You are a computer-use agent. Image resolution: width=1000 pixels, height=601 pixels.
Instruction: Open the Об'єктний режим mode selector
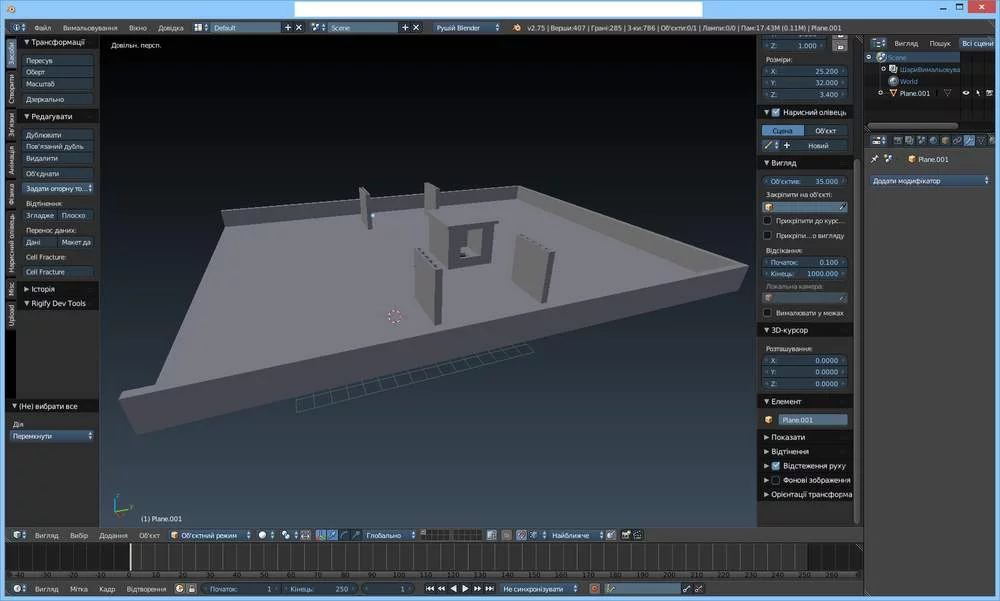[211, 535]
